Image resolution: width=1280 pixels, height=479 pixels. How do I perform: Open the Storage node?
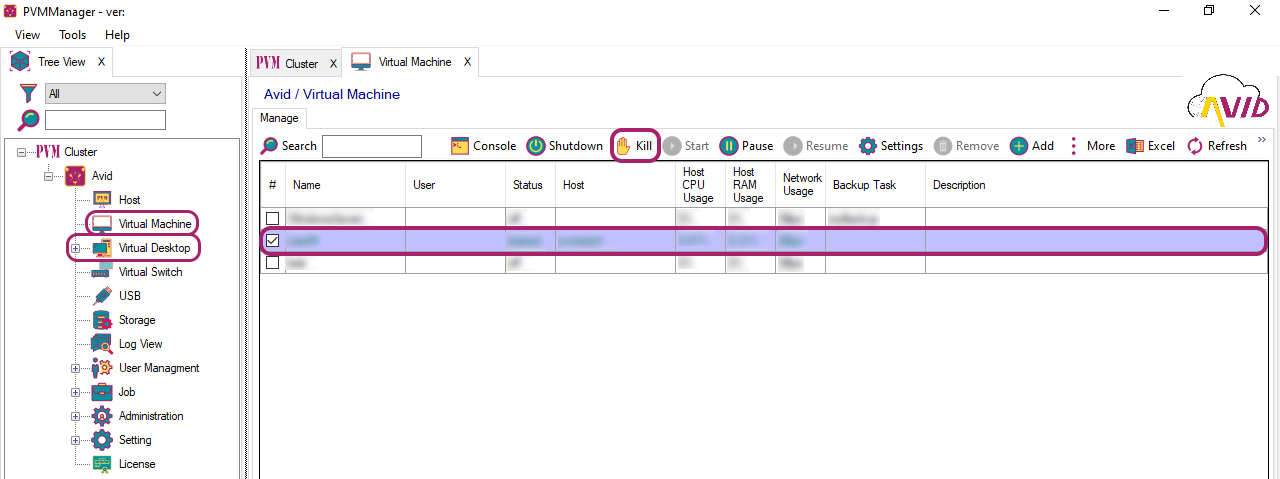click(137, 320)
